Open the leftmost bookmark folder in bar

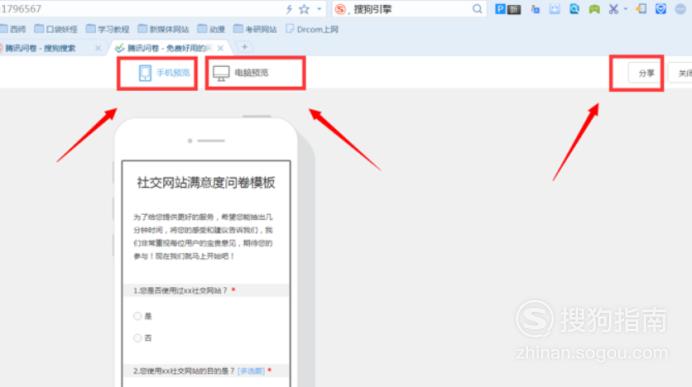[x=13, y=29]
